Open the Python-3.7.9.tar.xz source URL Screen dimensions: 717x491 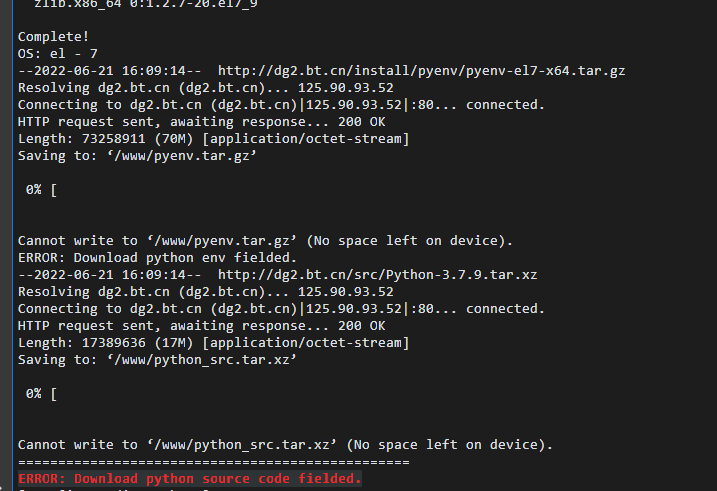[377, 275]
